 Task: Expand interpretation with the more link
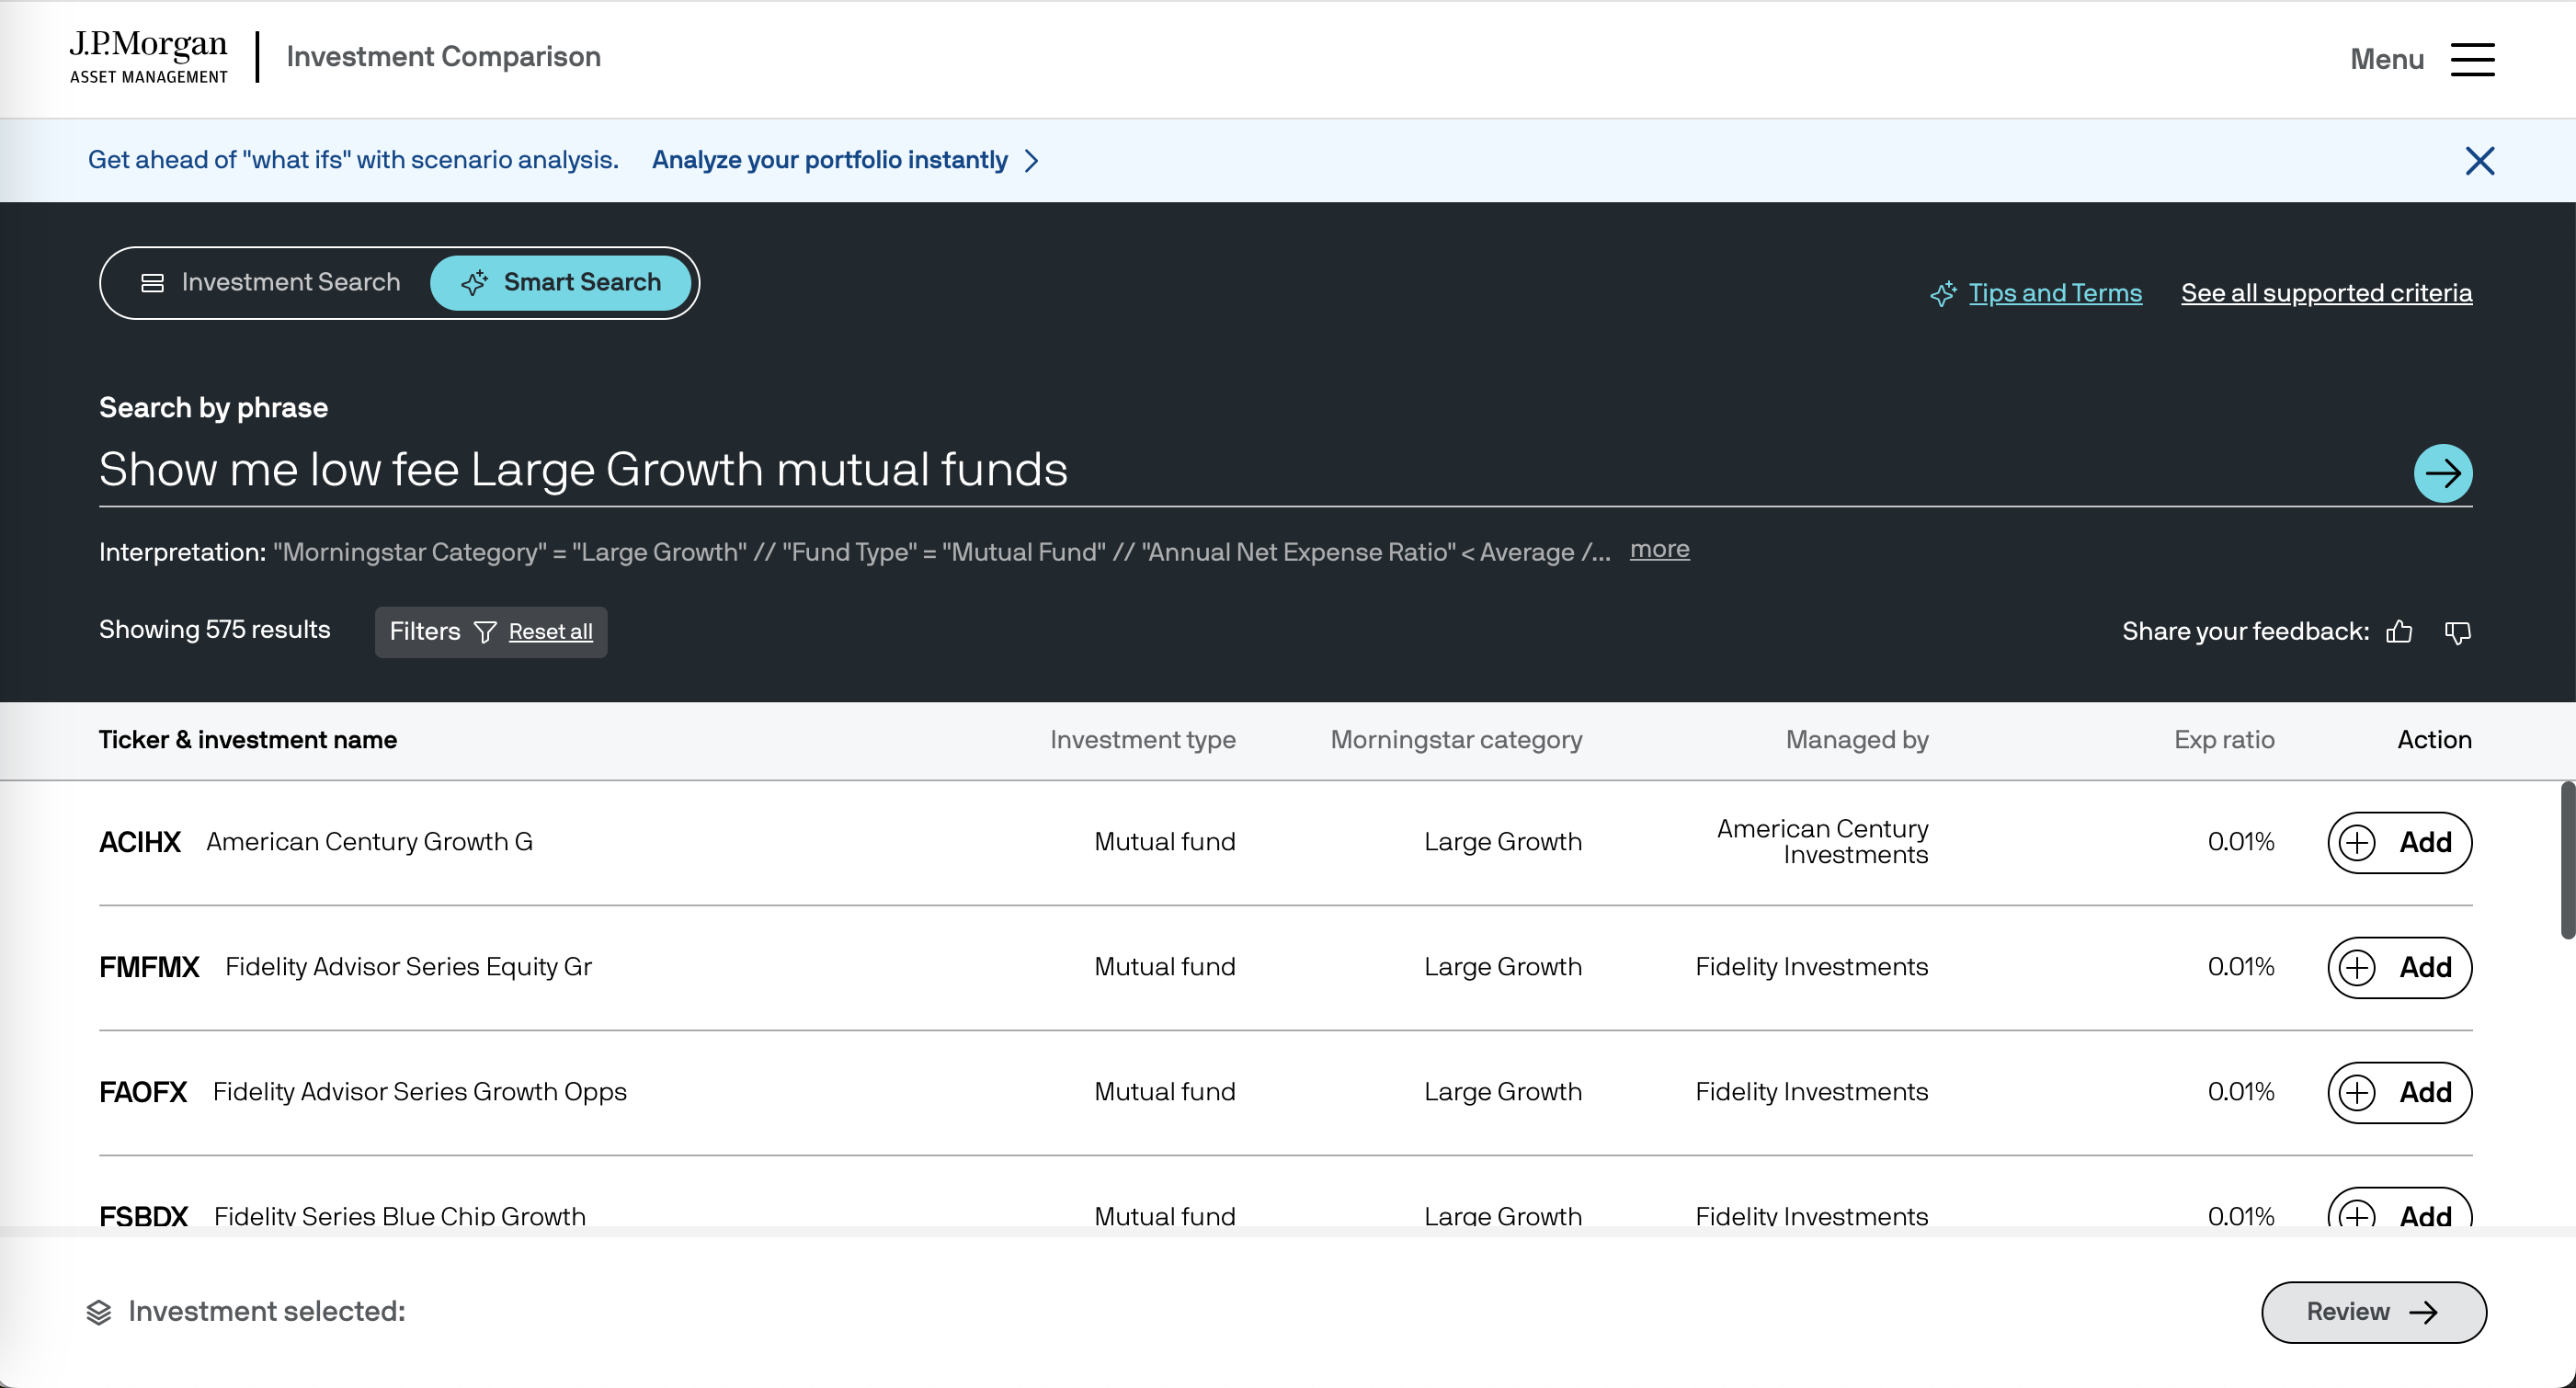coord(1659,549)
